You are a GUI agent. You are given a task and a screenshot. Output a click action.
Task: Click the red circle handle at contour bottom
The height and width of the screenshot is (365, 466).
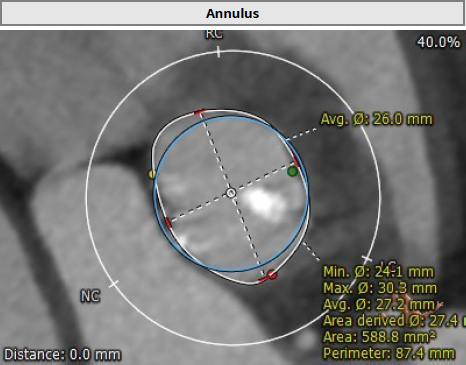[272, 275]
